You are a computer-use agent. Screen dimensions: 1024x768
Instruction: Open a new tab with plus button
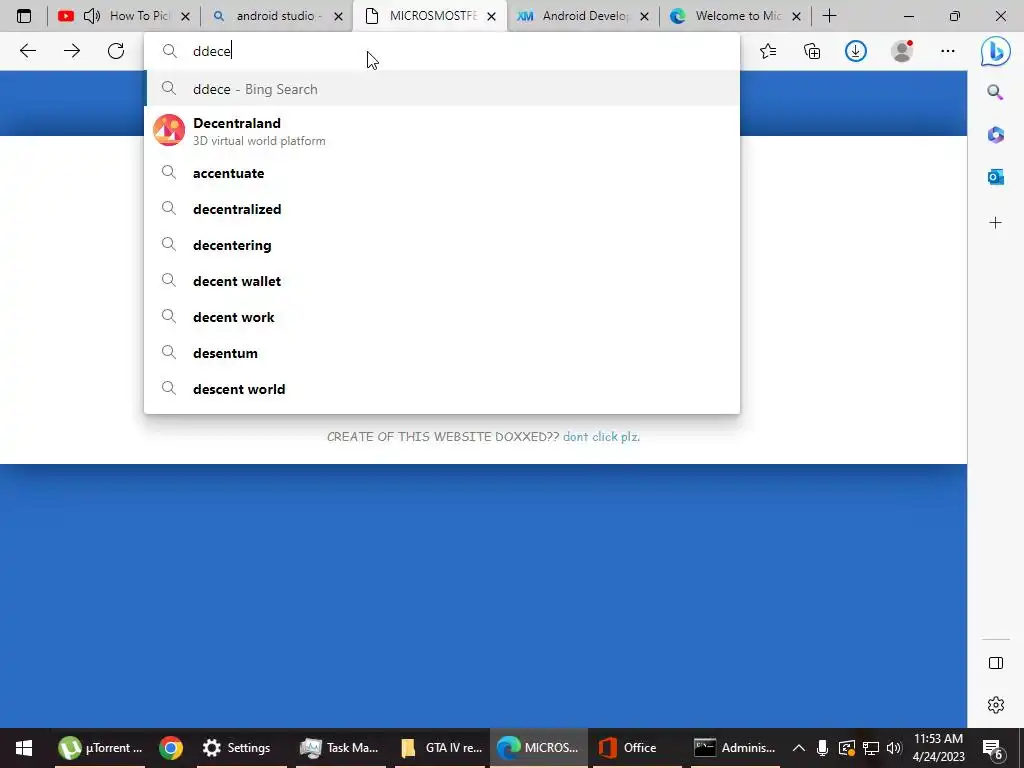click(829, 16)
